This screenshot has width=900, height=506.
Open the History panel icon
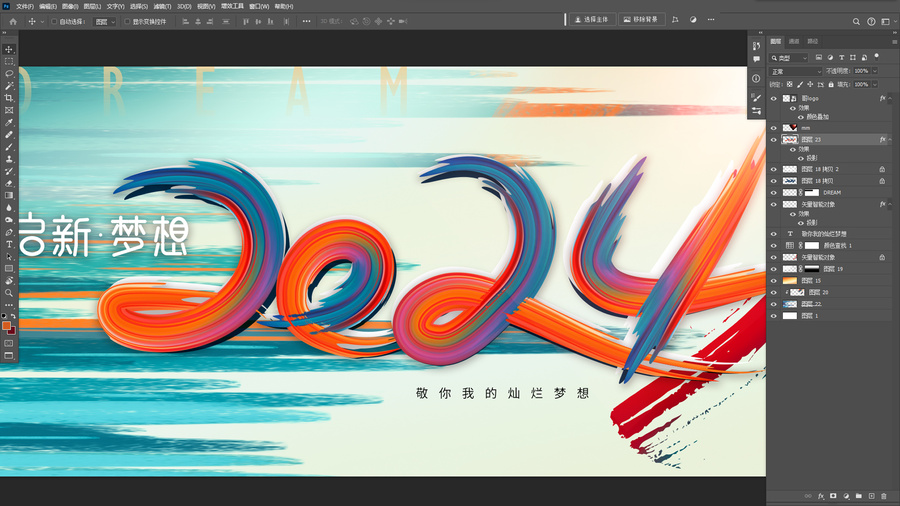pos(757,46)
